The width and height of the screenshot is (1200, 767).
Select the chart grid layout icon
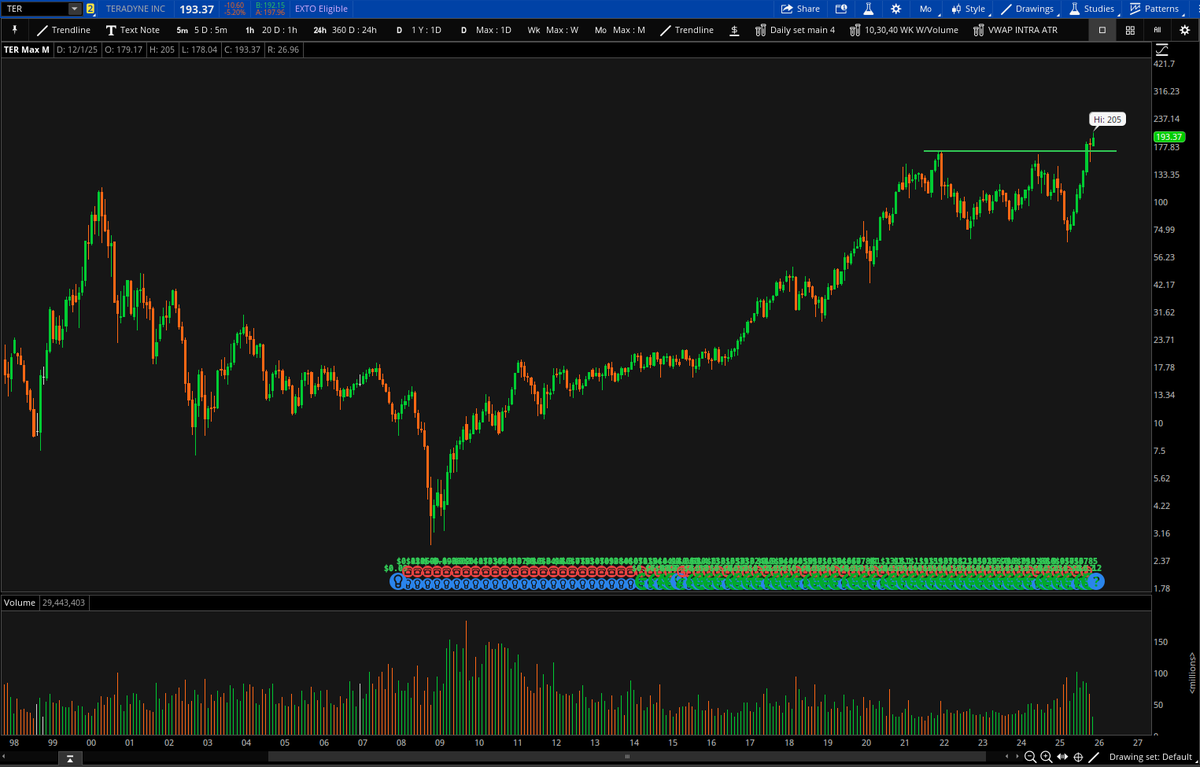[x=1130, y=30]
